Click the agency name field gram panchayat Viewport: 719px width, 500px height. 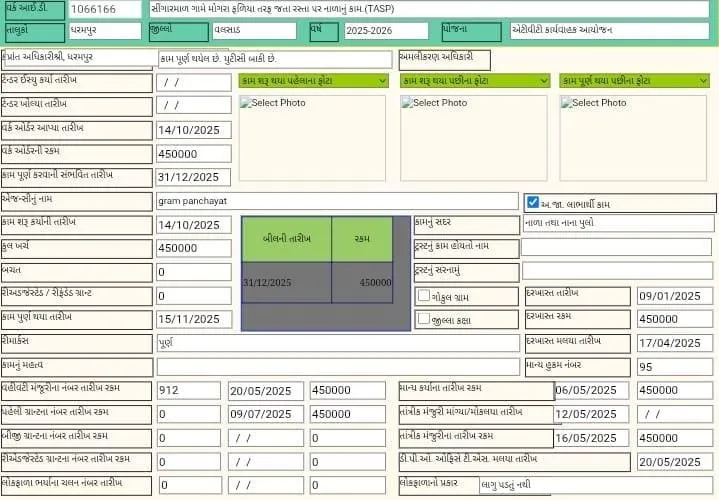(337, 201)
